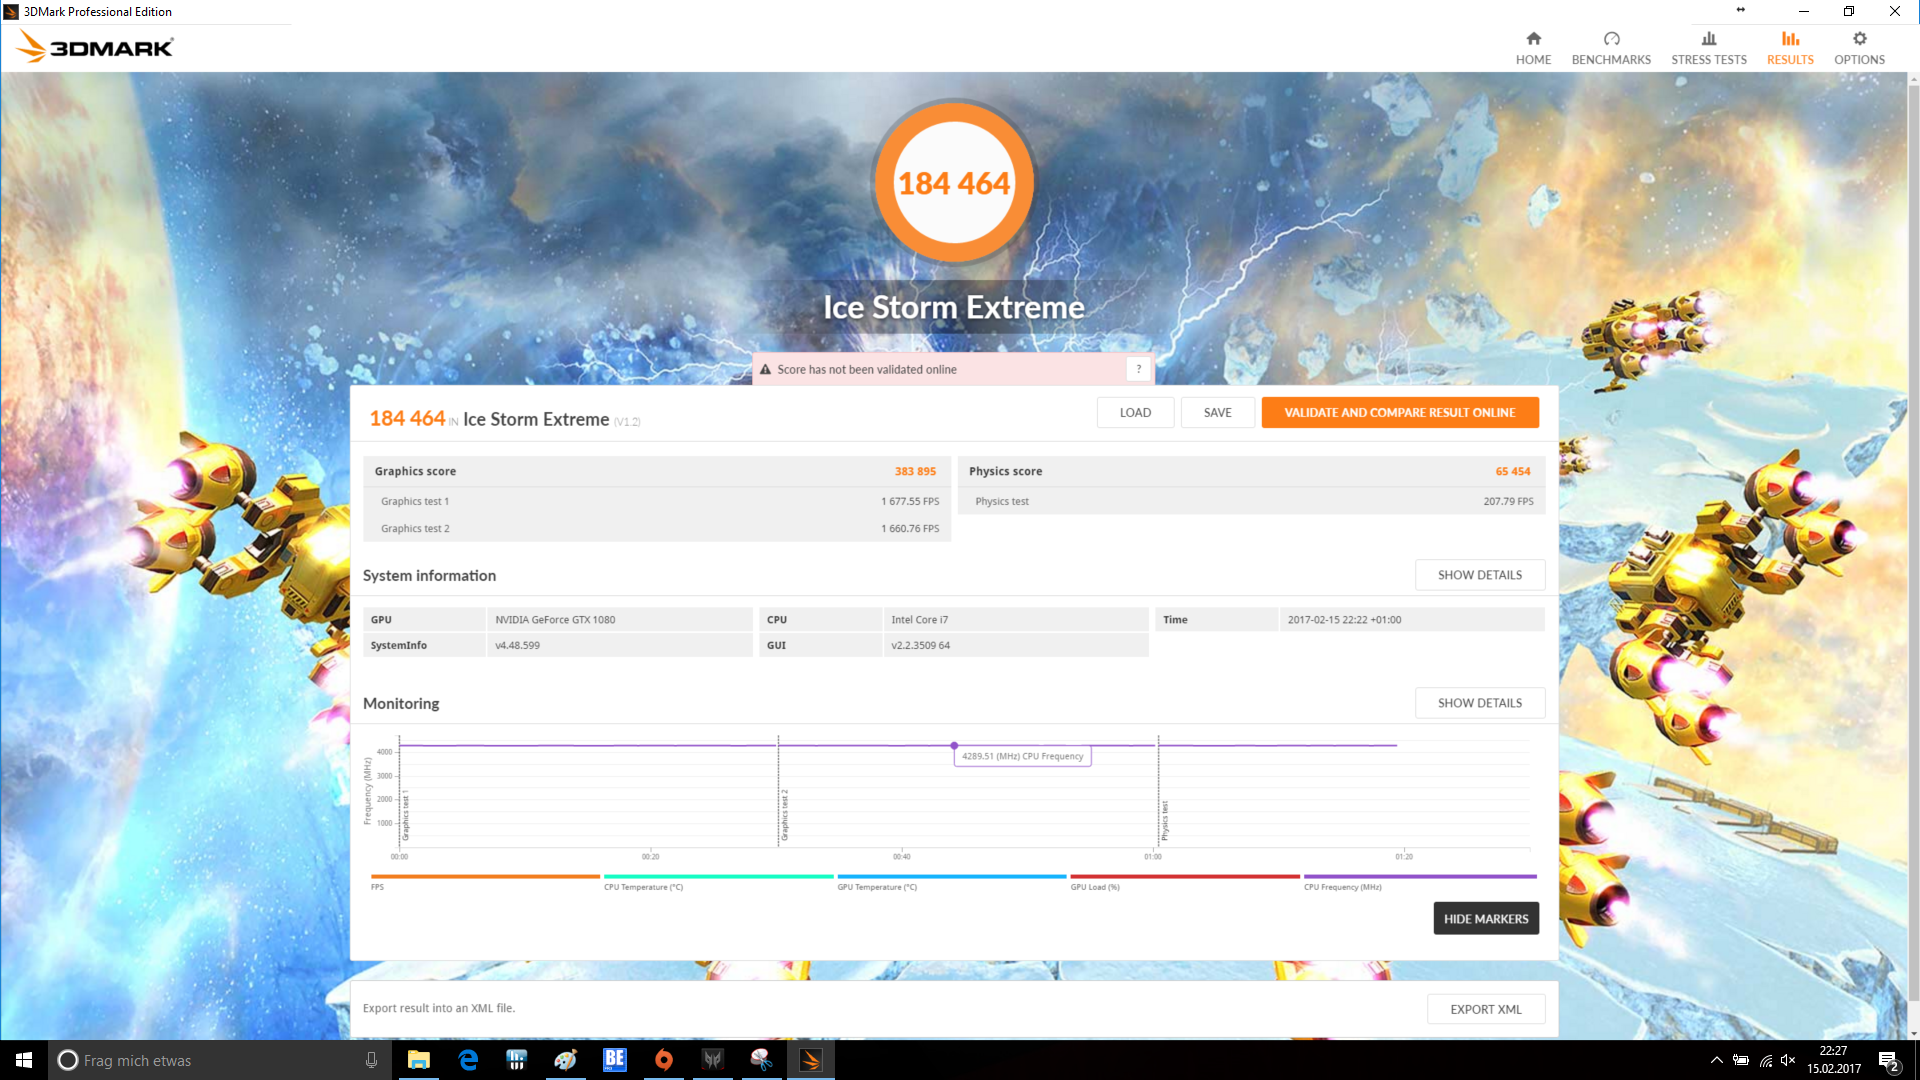Open Benchmarks via the gauge icon

[1611, 39]
